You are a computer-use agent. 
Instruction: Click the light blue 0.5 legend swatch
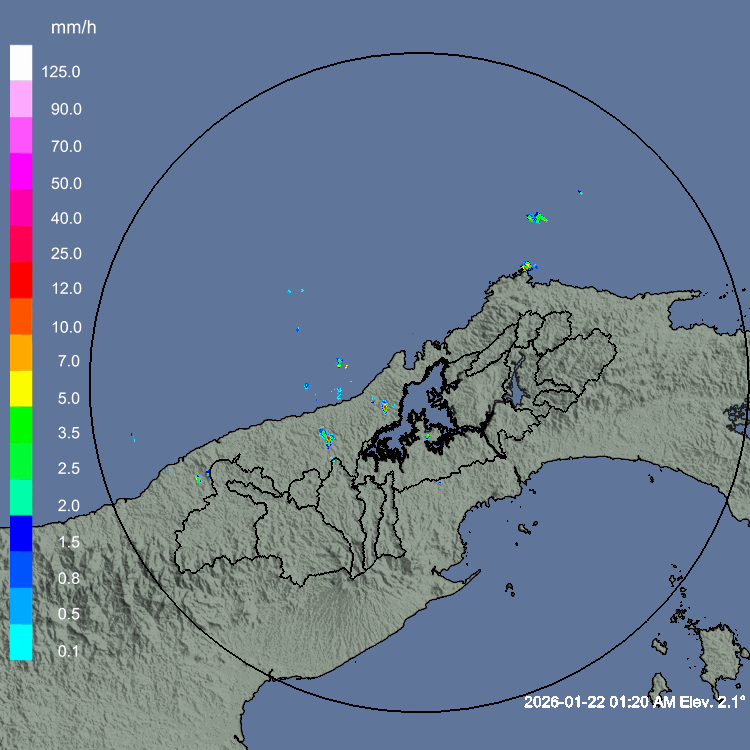pos(21,606)
